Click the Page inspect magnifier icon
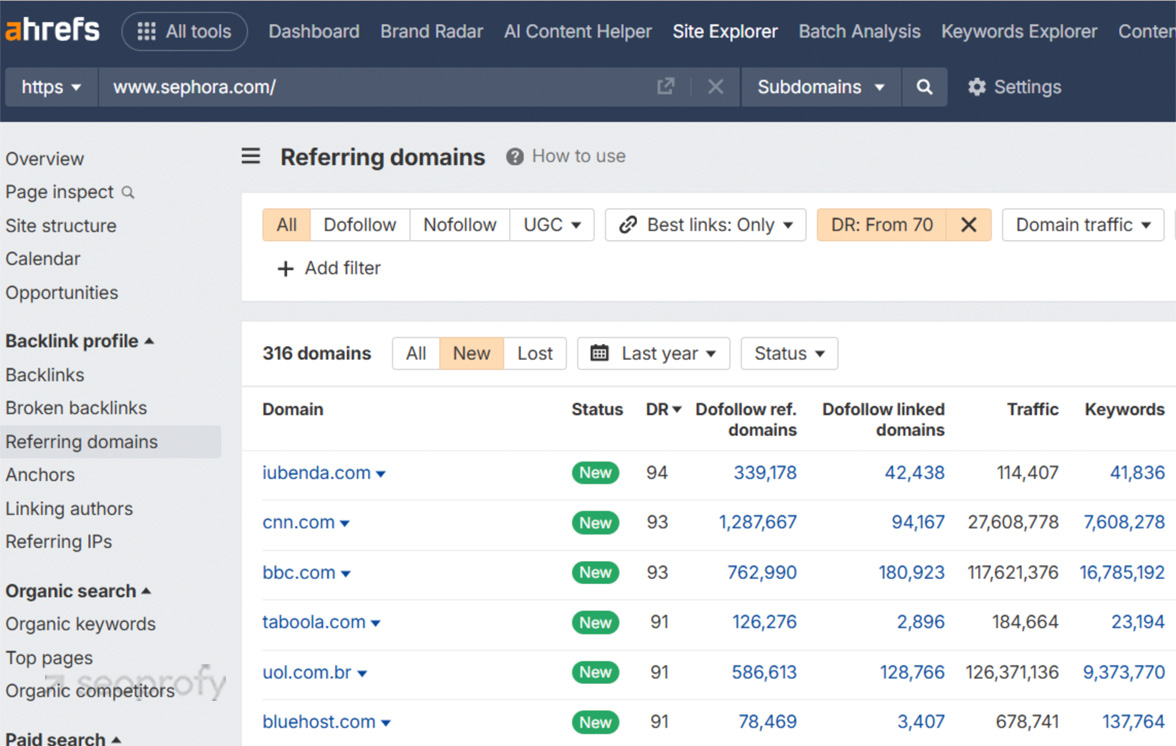1176x746 pixels. click(x=128, y=193)
